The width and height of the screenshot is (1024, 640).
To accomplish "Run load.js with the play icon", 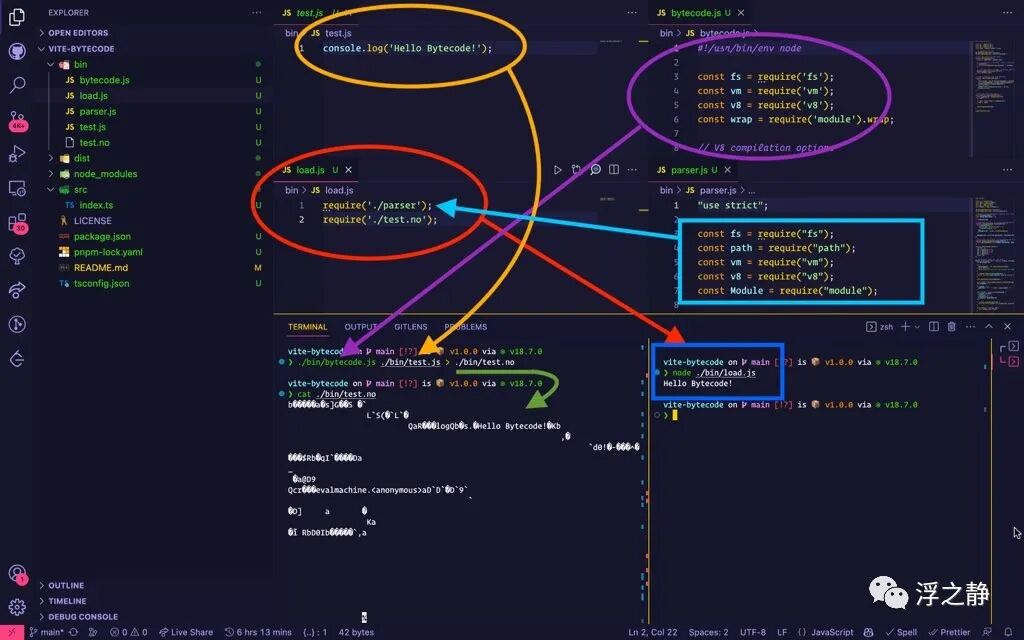I will pos(557,170).
